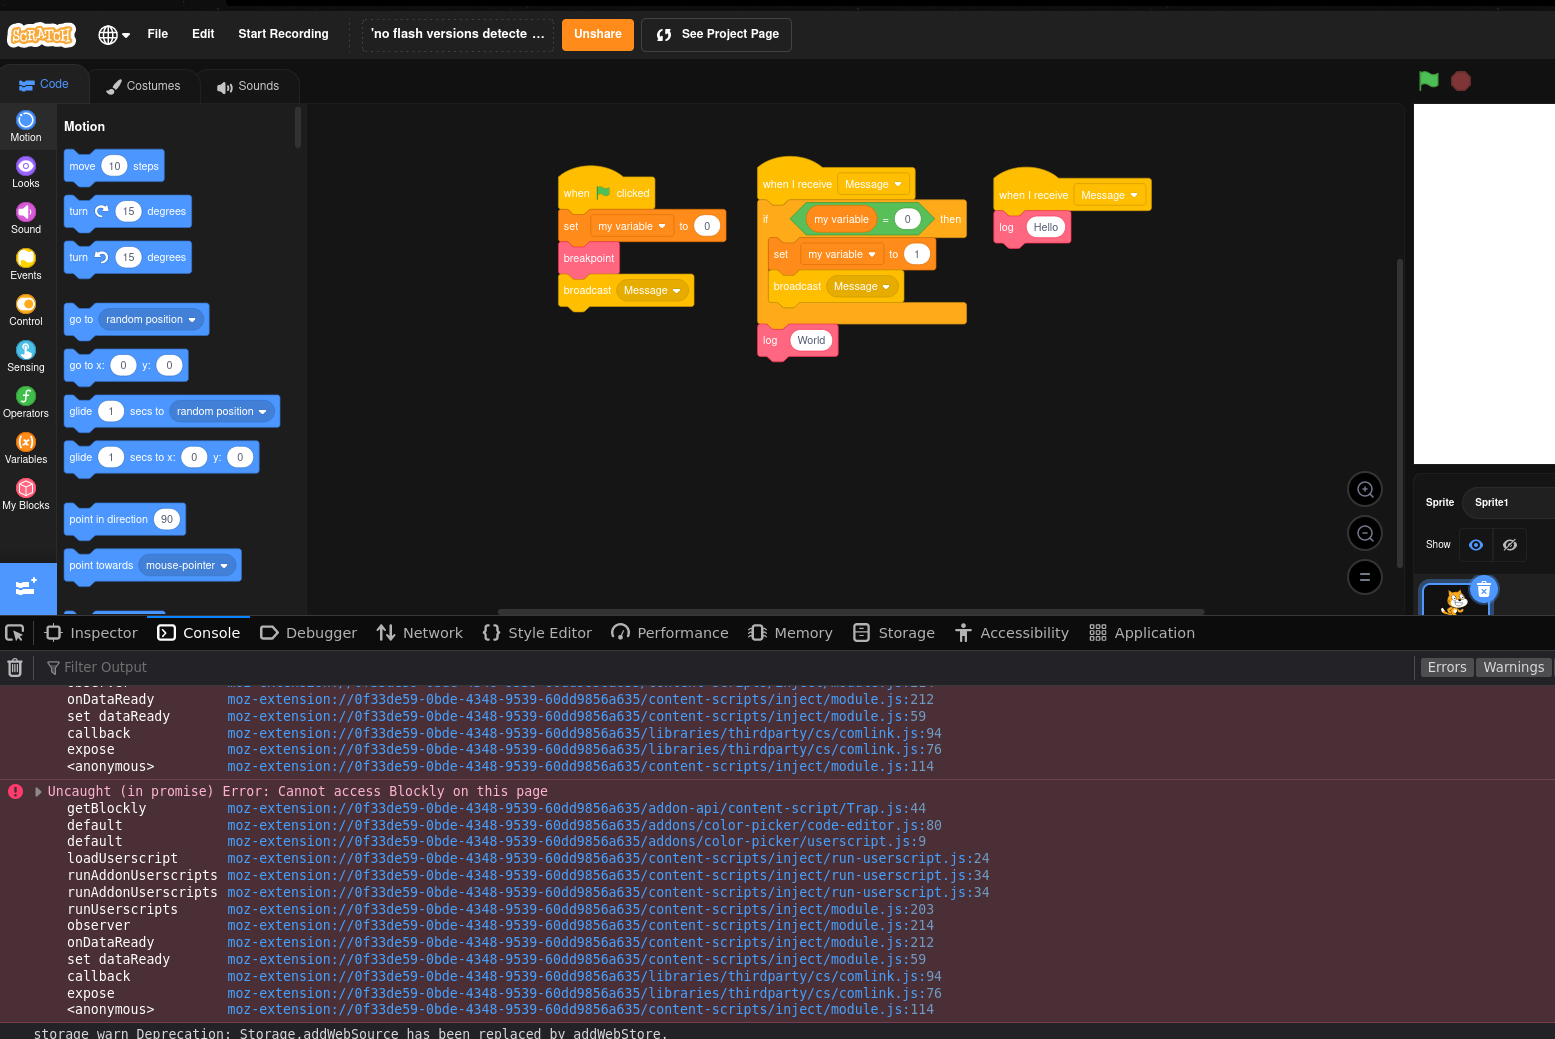Open the language globe menu
The image size is (1555, 1039).
[x=112, y=34]
